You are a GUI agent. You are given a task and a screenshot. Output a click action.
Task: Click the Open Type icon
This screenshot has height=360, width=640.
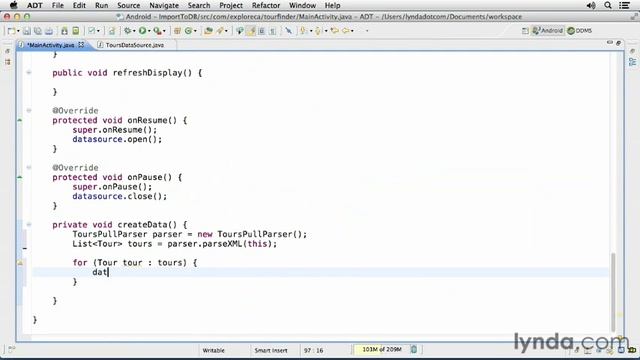pos(208,31)
